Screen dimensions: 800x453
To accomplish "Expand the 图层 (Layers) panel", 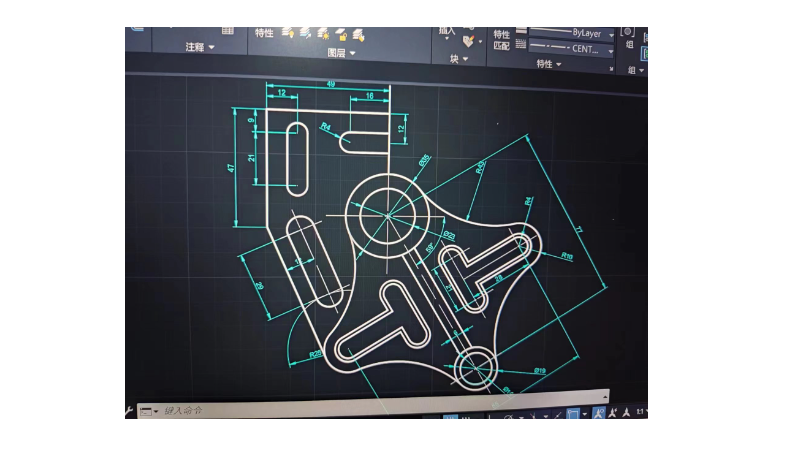I will 343,53.
